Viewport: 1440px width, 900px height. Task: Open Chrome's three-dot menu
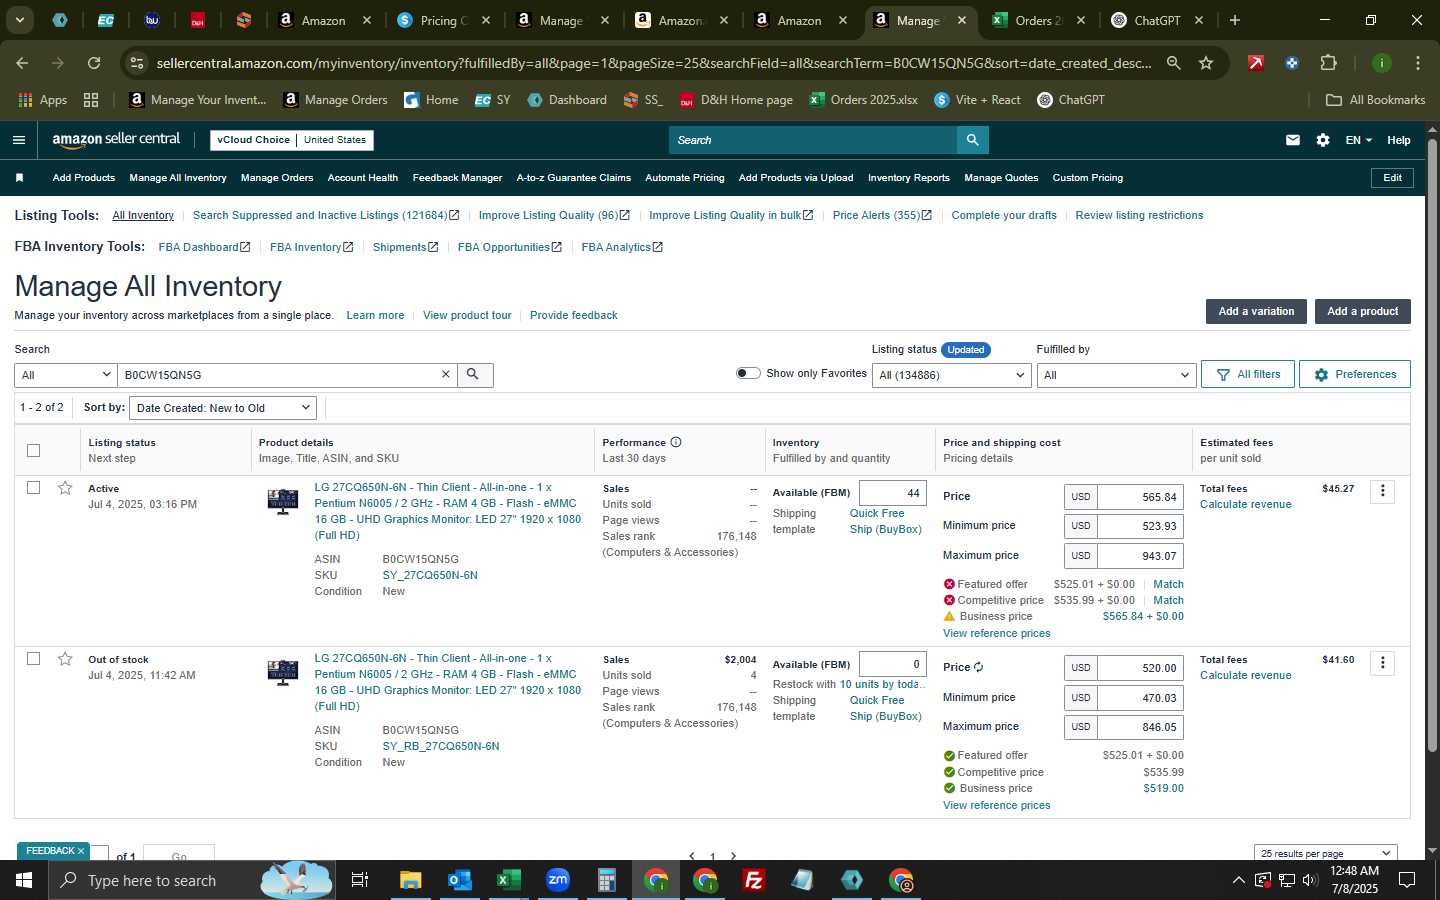pyautogui.click(x=1417, y=63)
